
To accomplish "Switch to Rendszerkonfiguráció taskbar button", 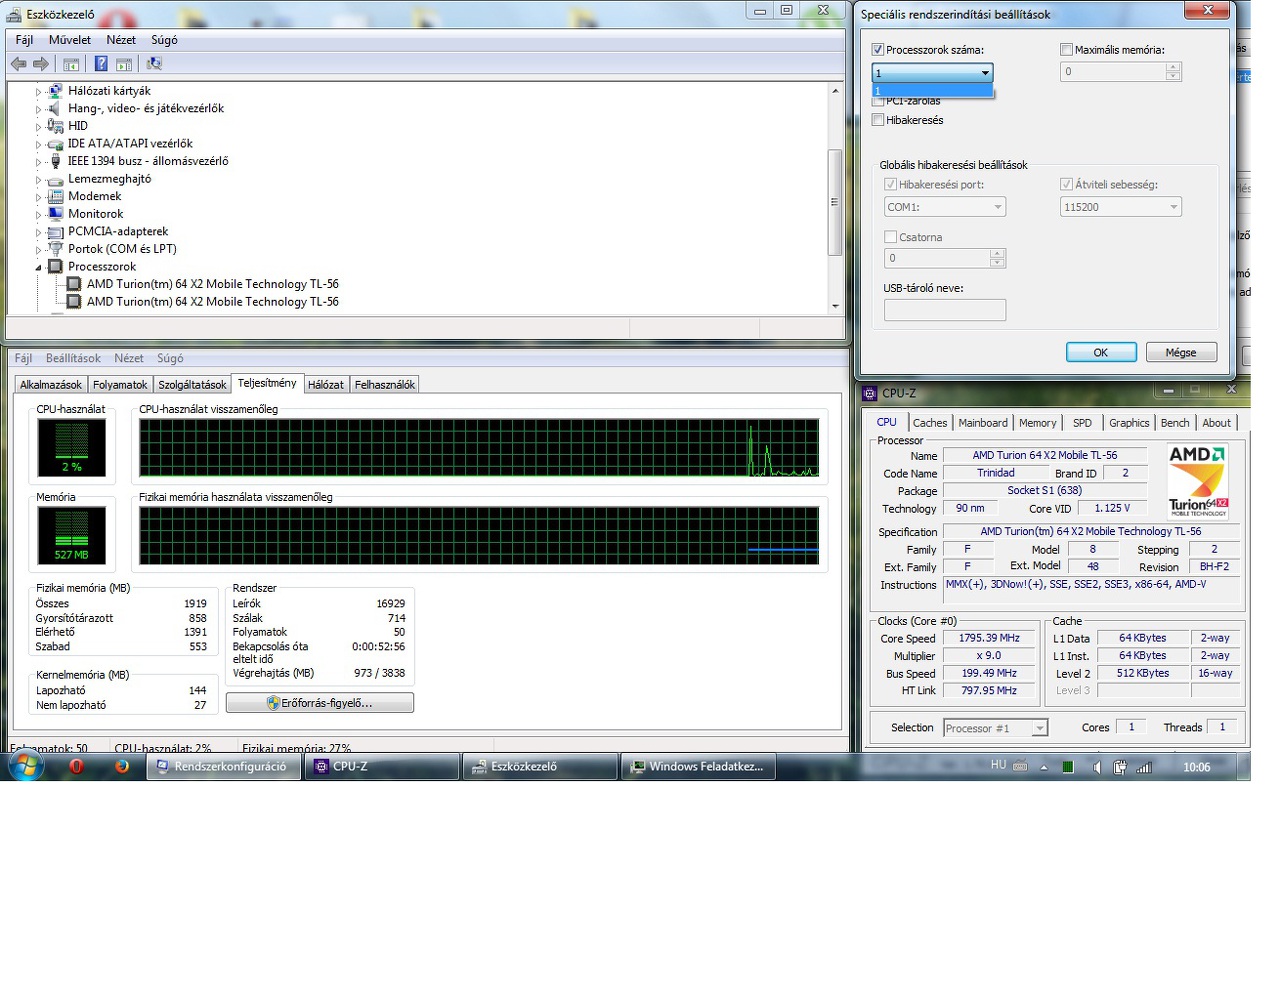I will [x=225, y=767].
